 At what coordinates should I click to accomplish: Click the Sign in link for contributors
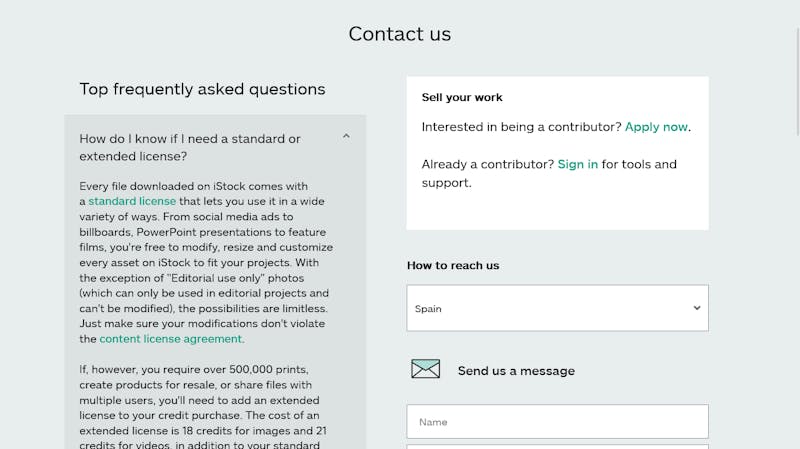point(578,164)
